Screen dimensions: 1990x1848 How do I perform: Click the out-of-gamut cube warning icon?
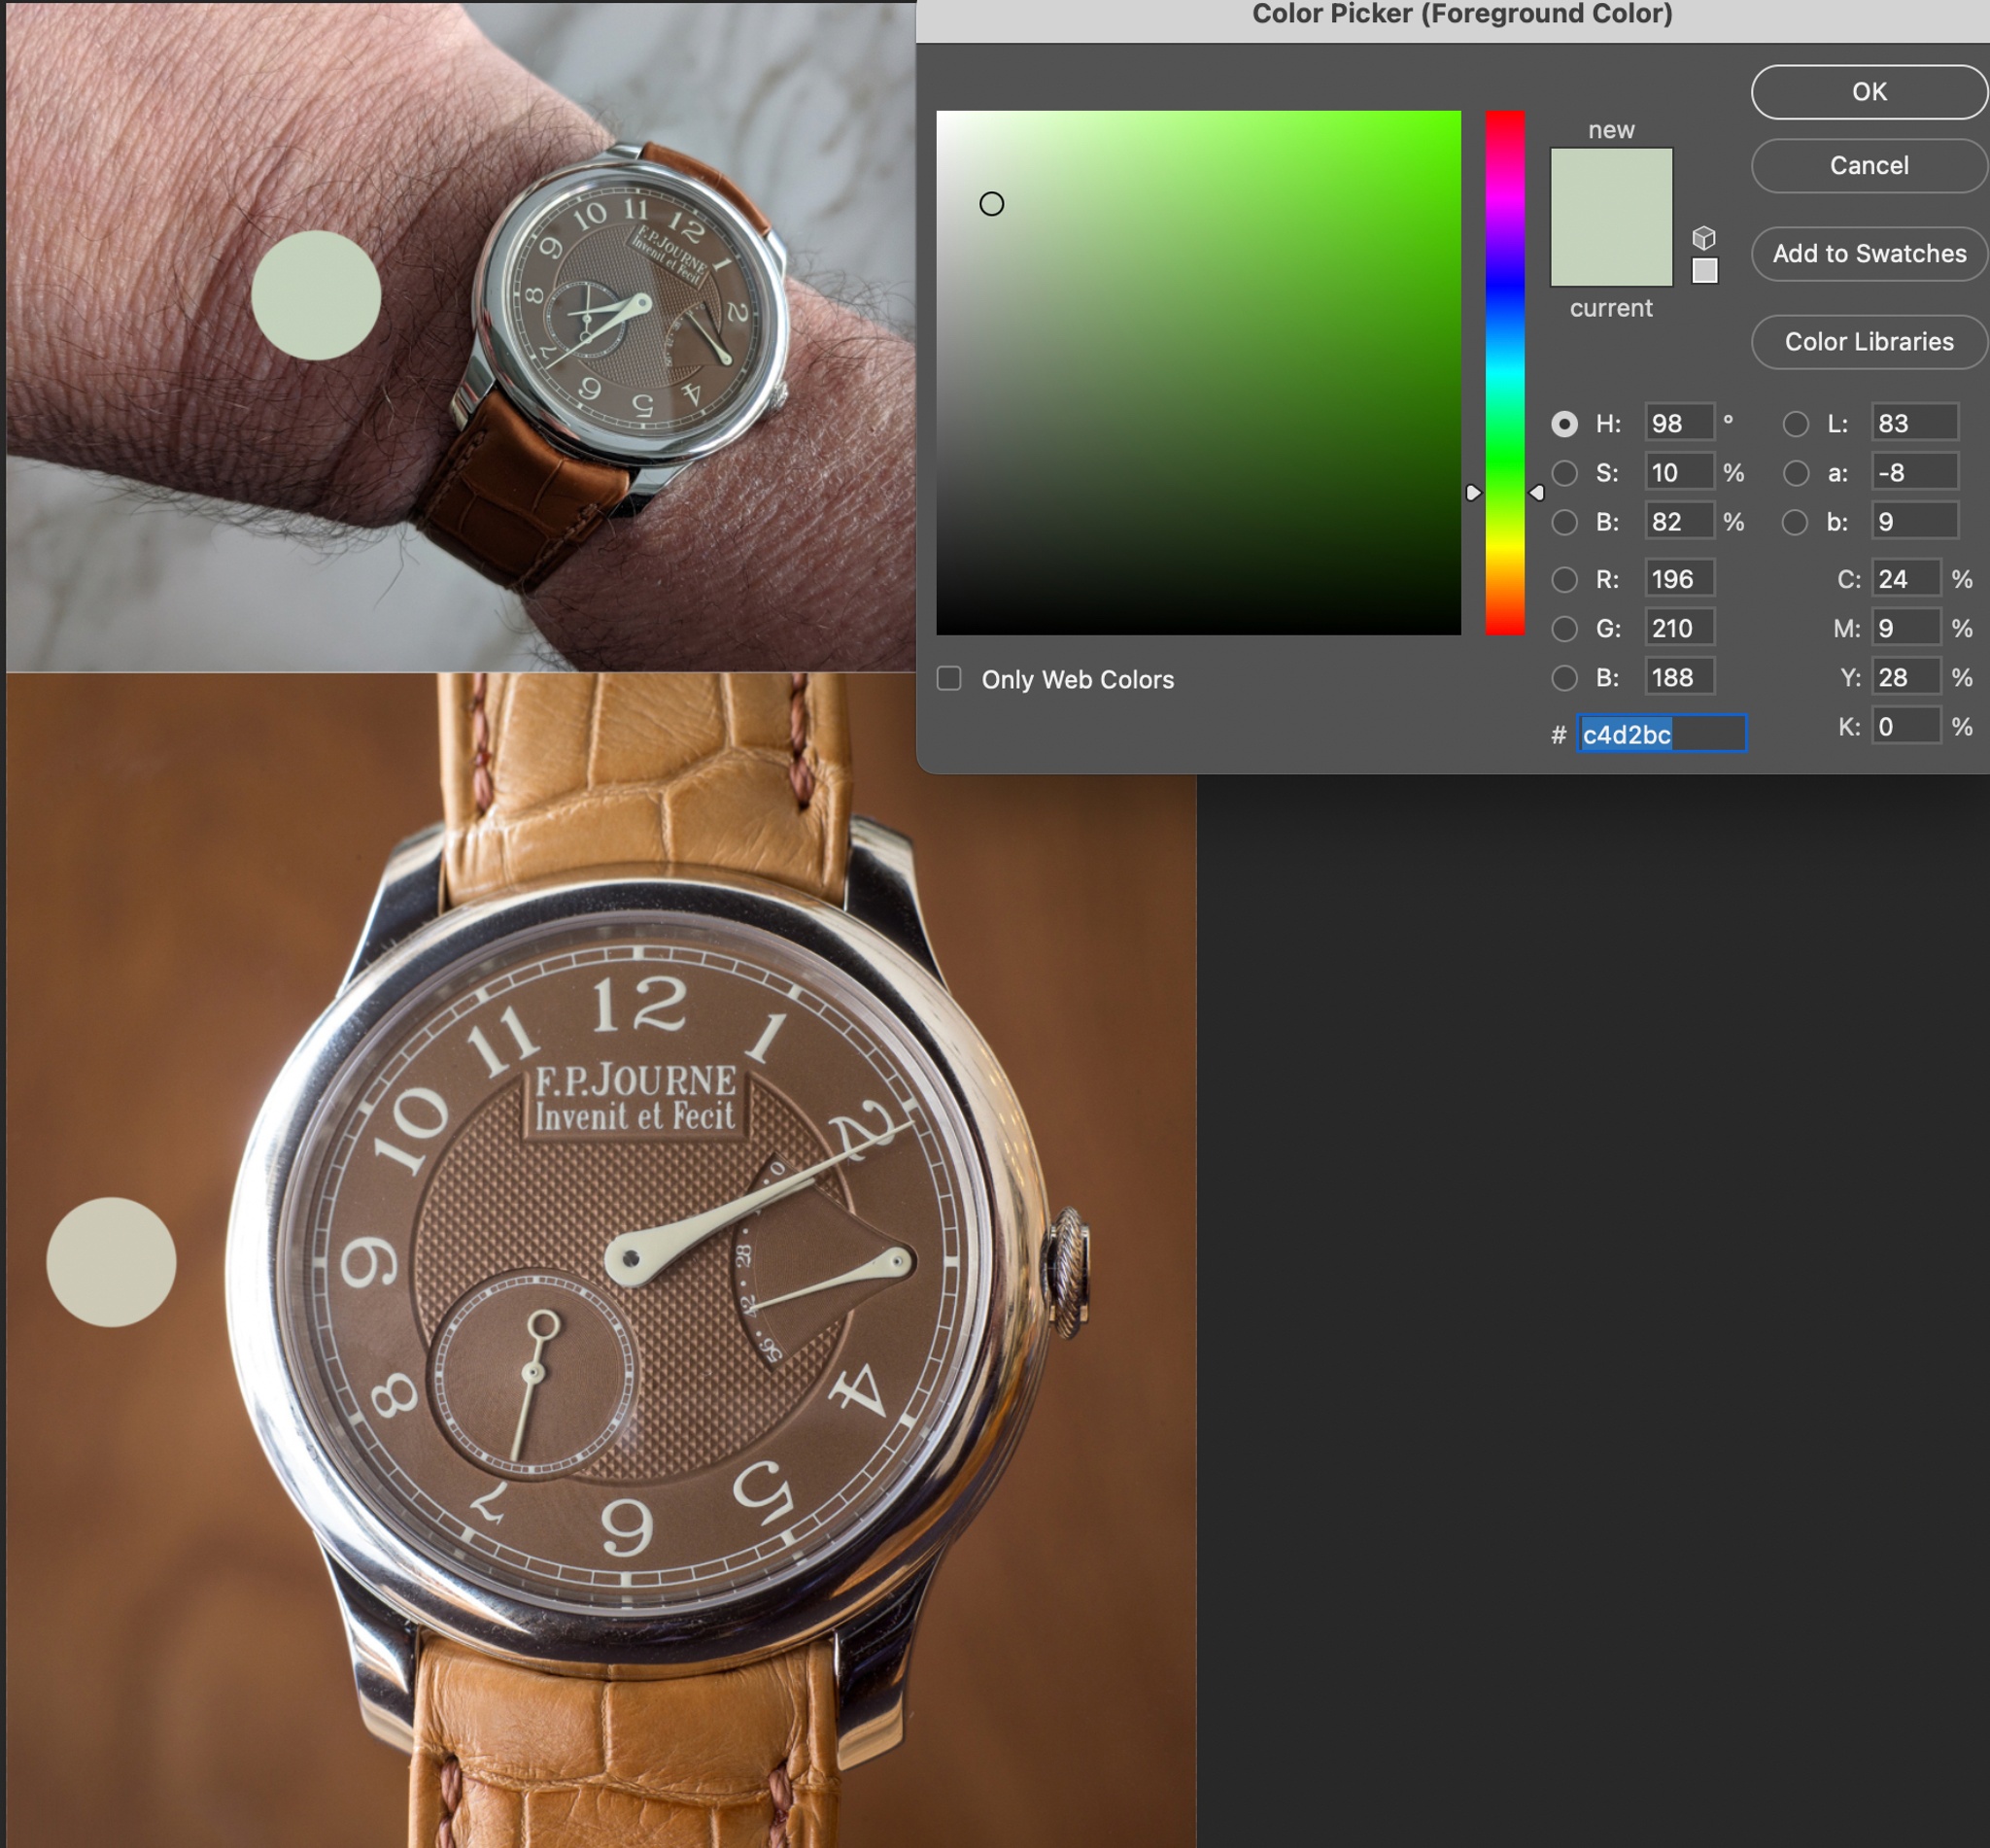[x=1703, y=237]
